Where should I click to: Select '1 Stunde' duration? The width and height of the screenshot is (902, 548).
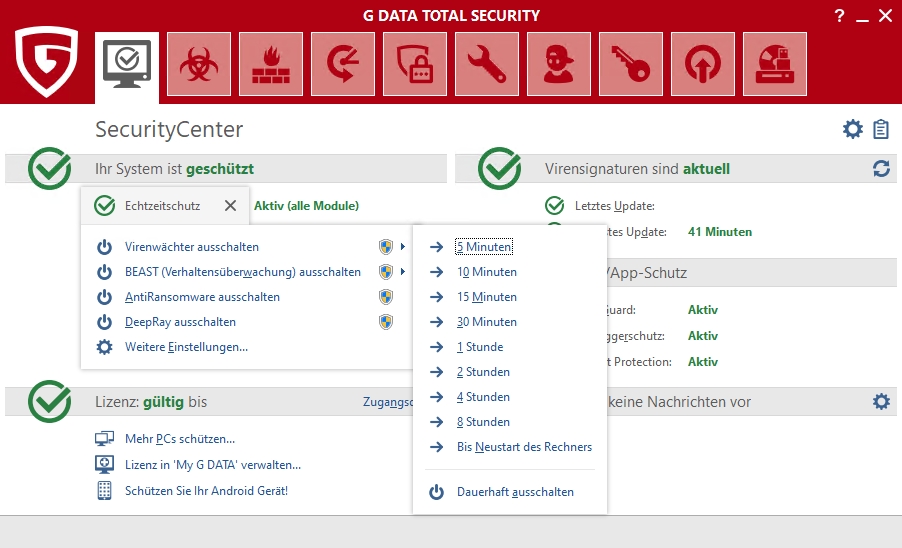click(480, 347)
